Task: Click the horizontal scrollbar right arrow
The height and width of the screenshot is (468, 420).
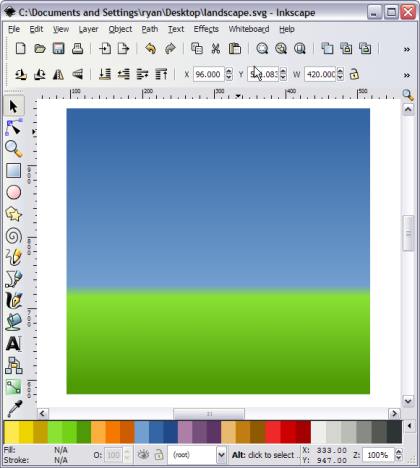Action: (x=394, y=414)
